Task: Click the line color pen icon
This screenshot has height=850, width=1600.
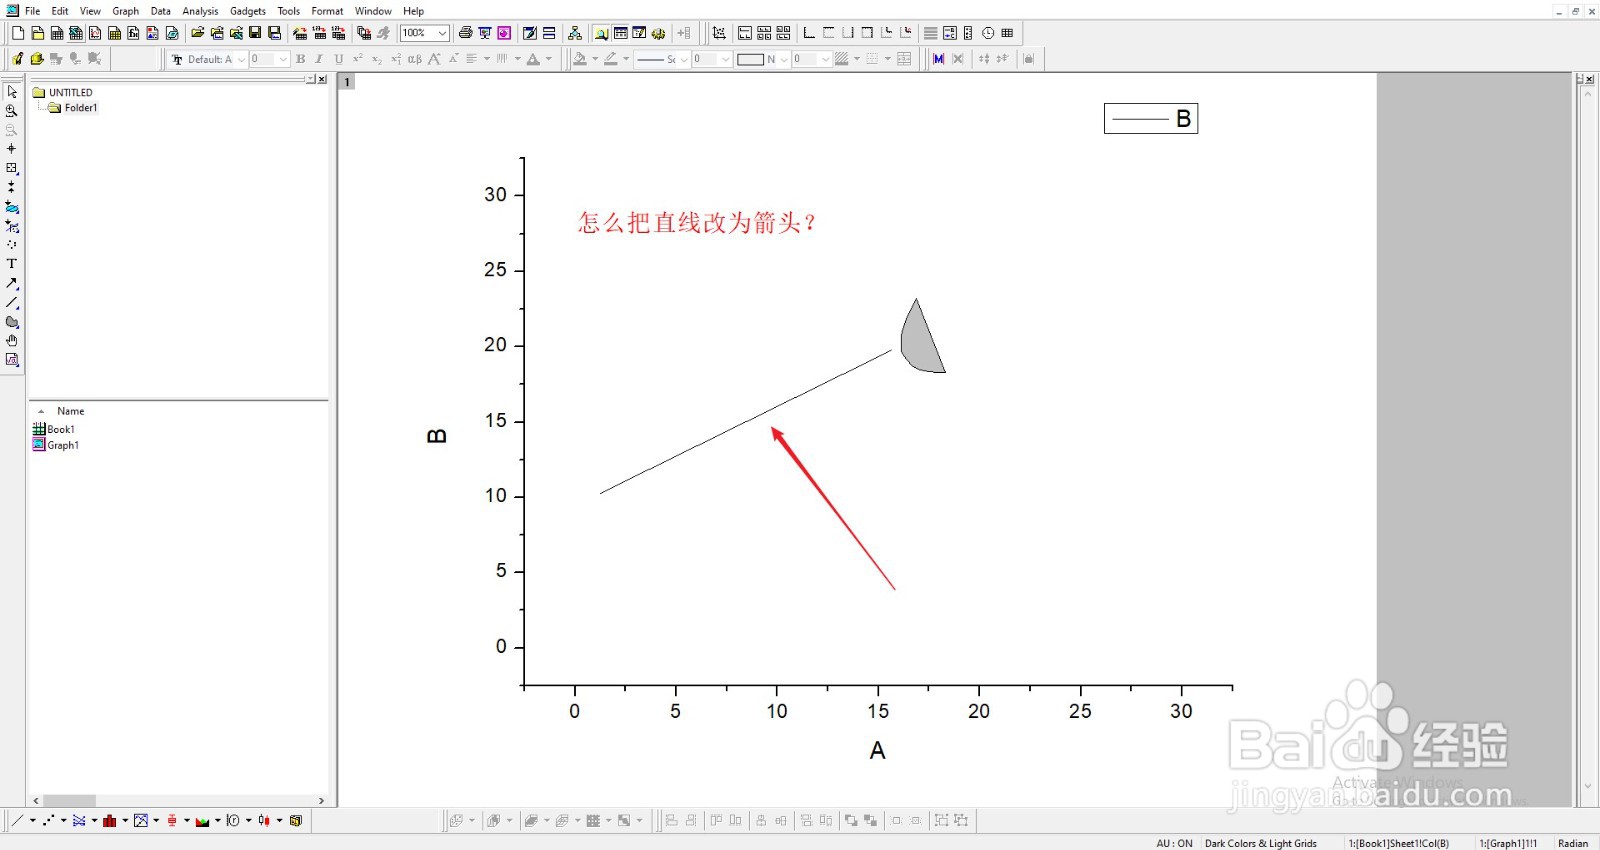Action: [x=610, y=59]
